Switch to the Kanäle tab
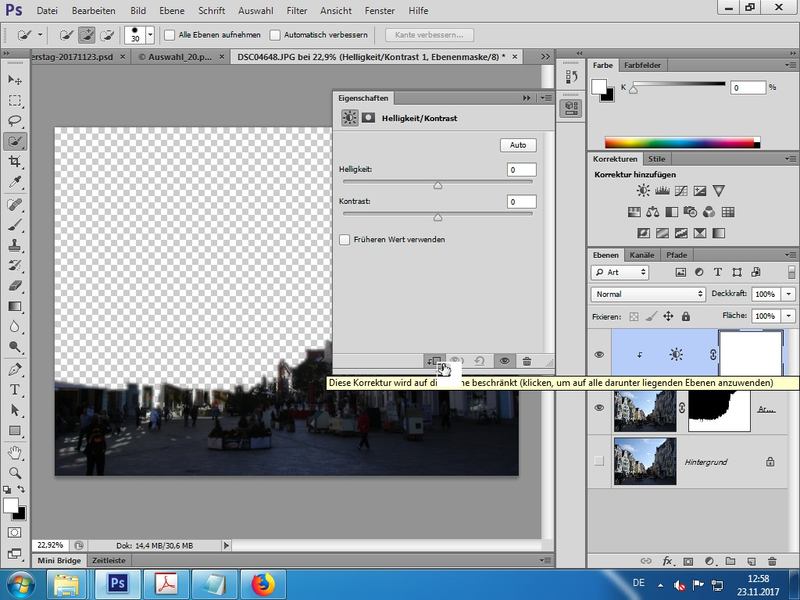 642,255
